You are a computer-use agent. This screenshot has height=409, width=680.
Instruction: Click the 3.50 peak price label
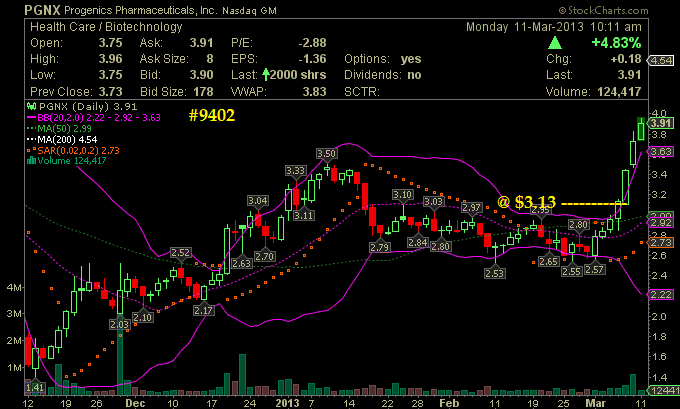[326, 153]
